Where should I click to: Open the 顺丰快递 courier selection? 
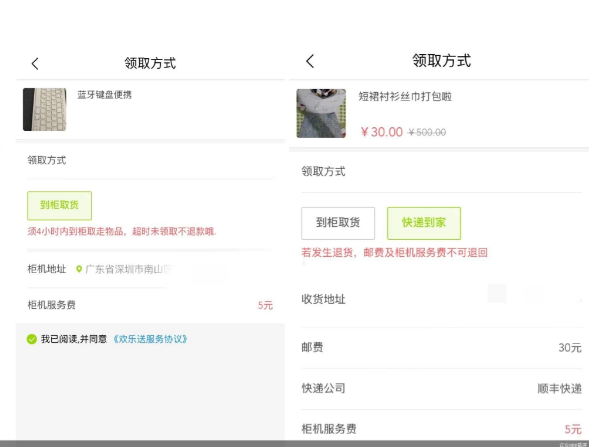click(558, 388)
